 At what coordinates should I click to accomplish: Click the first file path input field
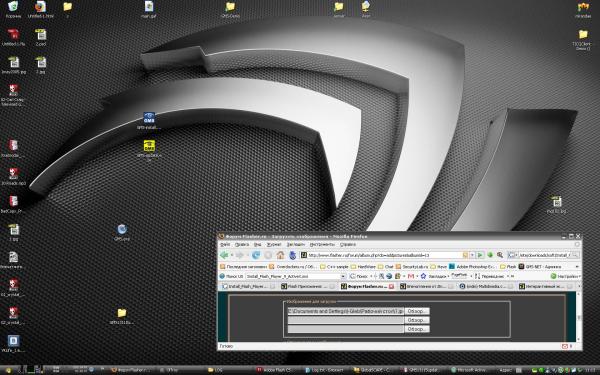(346, 311)
